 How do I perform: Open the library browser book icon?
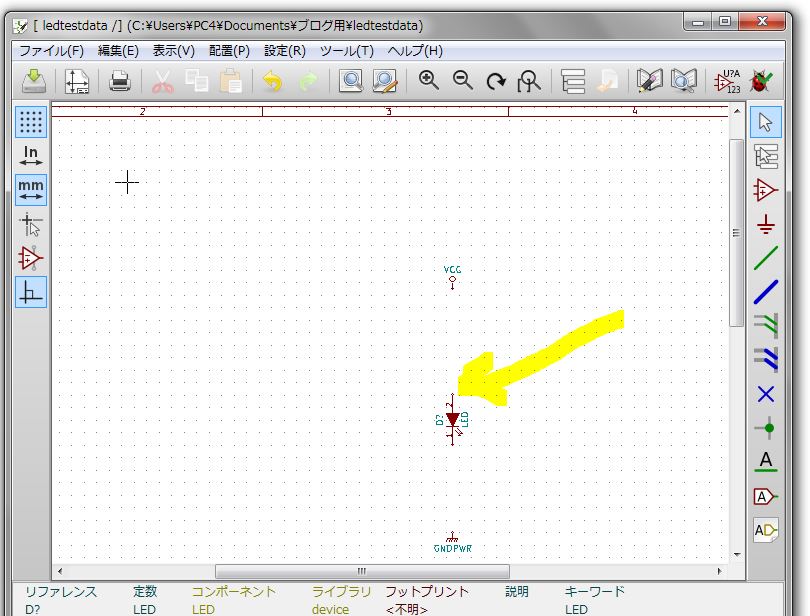coord(683,81)
